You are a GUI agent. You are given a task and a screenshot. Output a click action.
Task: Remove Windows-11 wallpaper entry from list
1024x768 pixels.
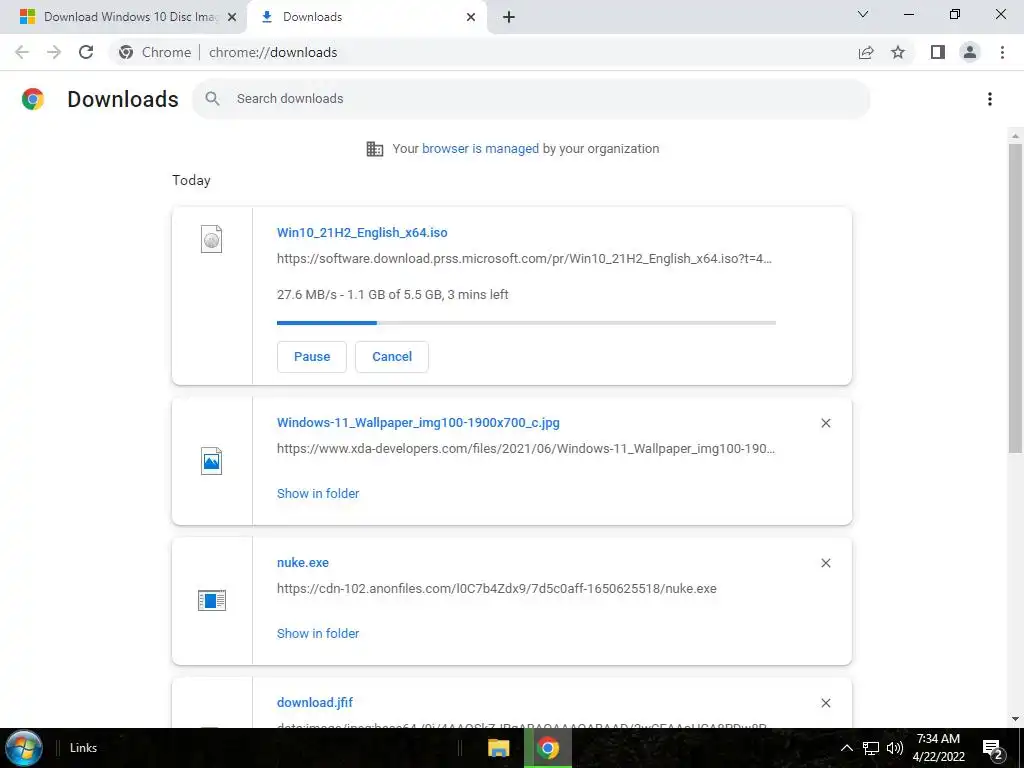(825, 423)
